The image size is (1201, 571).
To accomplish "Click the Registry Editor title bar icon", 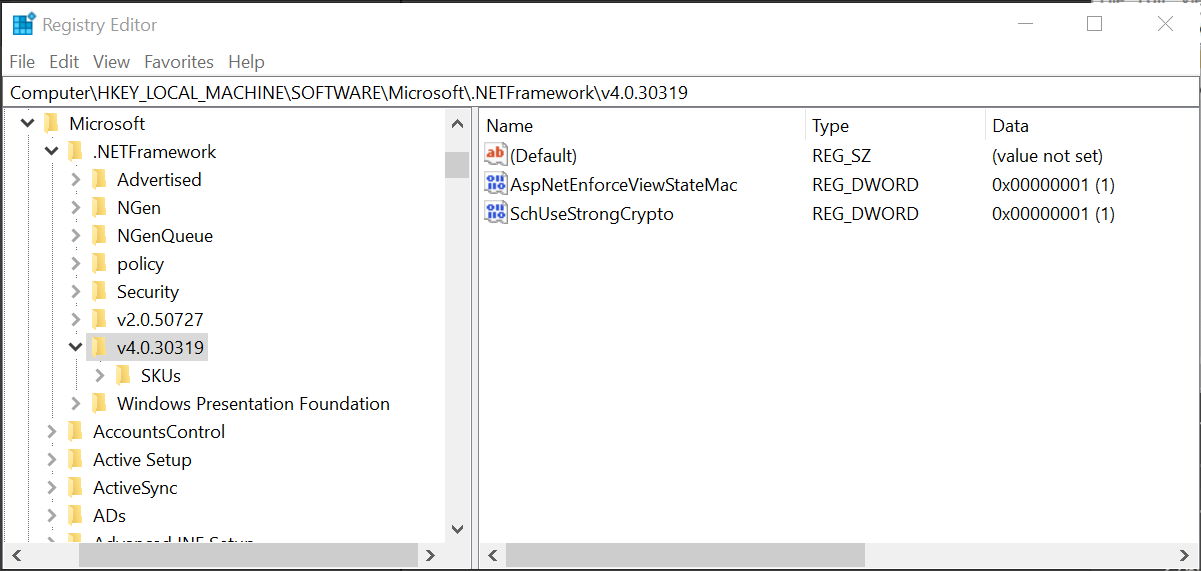I will 24,24.
